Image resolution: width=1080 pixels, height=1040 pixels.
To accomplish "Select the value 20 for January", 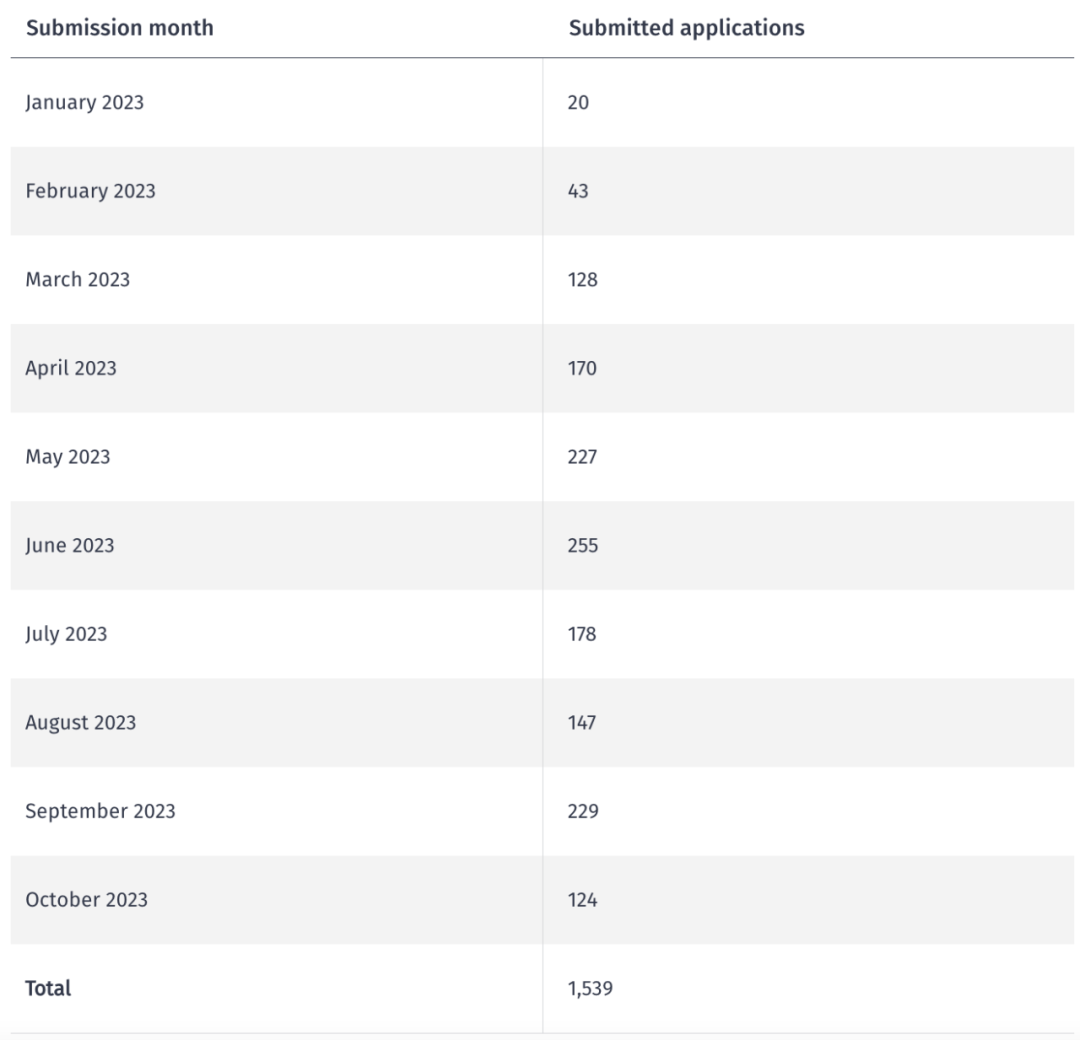I will click(x=579, y=103).
